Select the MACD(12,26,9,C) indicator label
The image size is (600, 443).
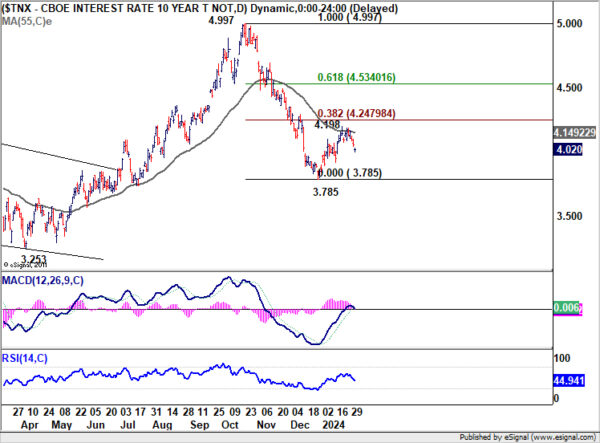43,281
